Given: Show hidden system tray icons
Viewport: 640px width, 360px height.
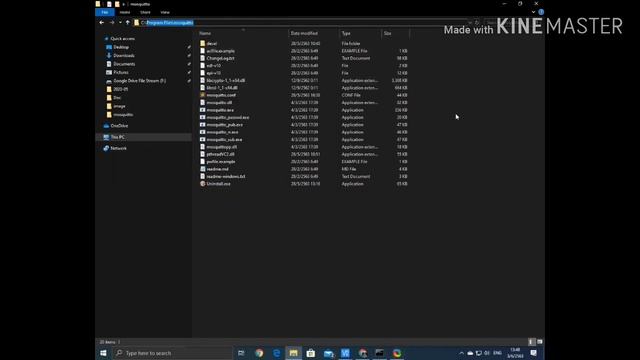Looking at the screenshot, I should (x=461, y=353).
